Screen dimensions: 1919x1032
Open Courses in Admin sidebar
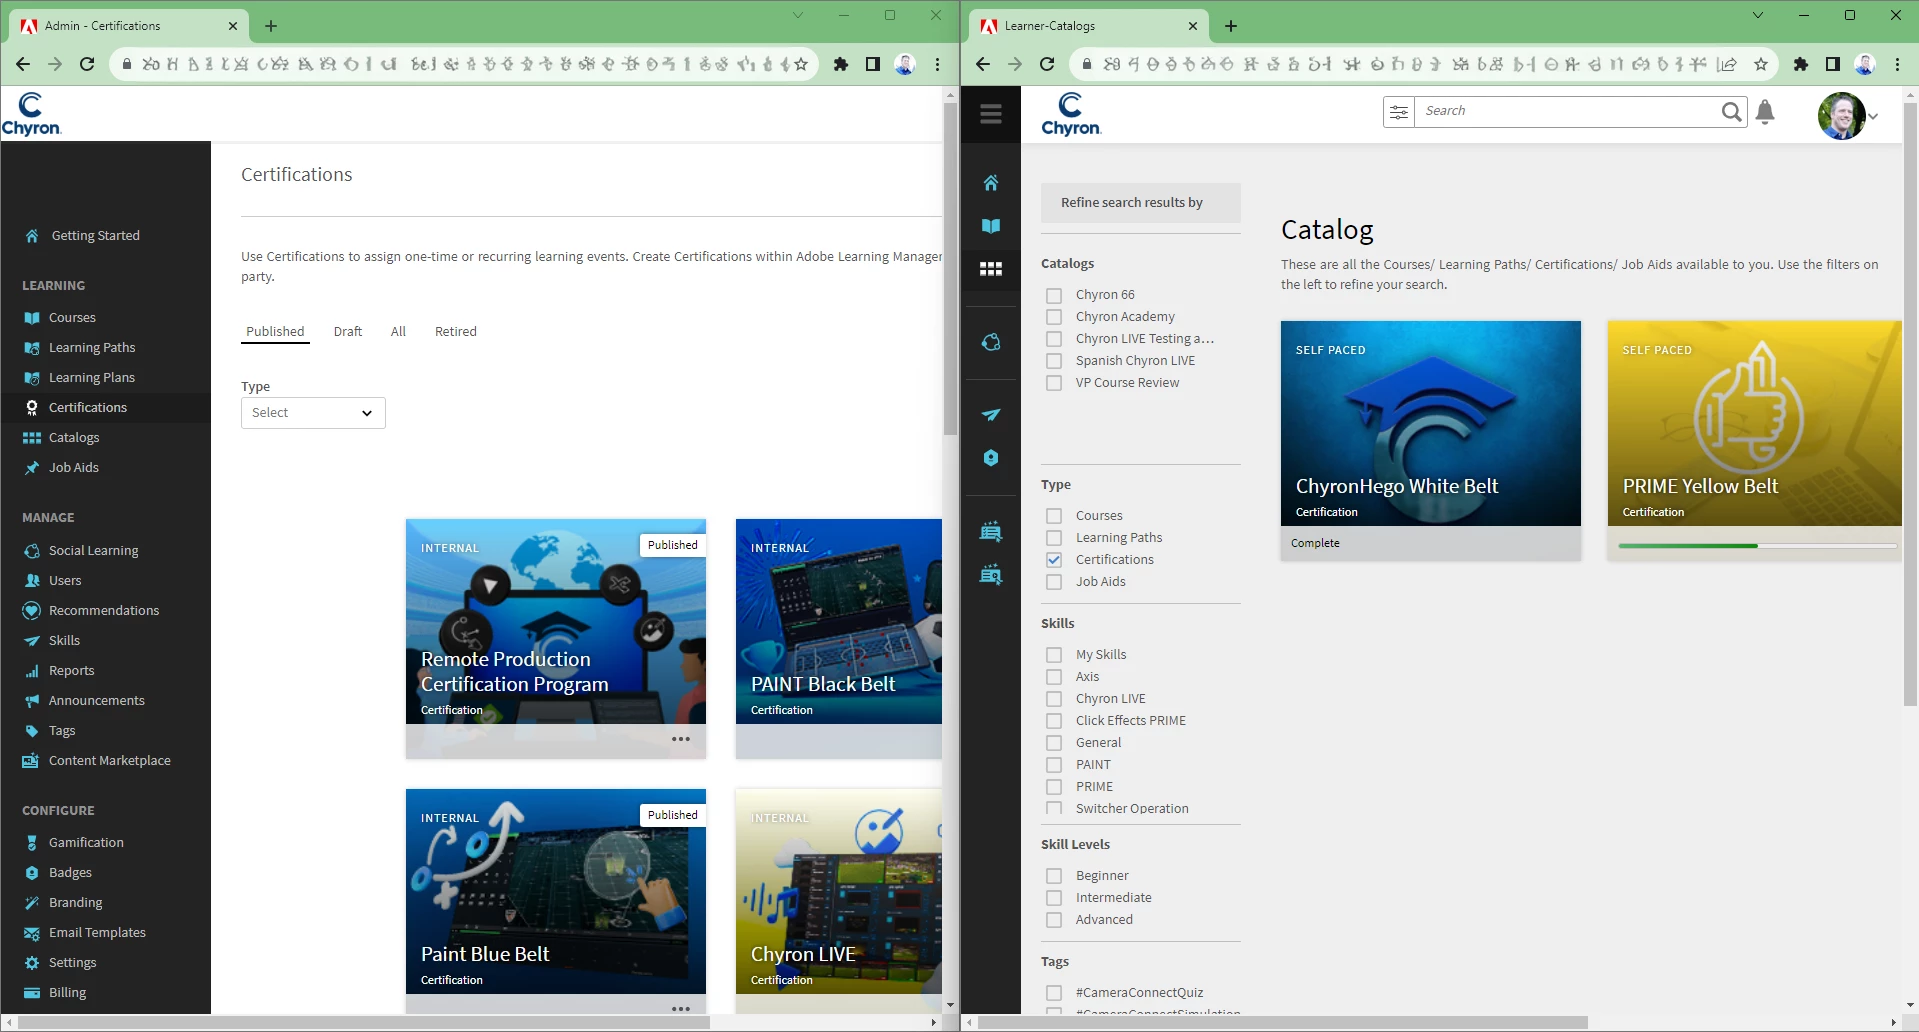[72, 318]
